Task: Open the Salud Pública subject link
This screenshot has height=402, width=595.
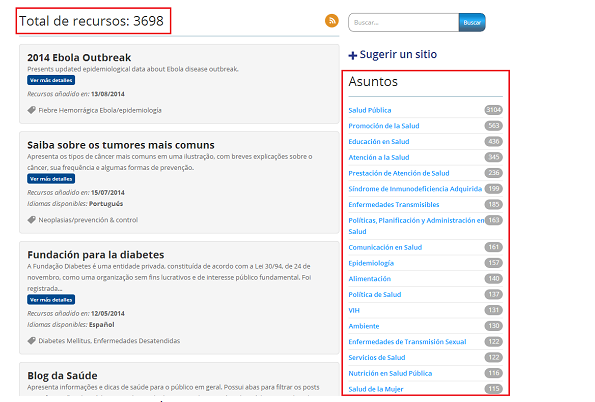Action: [370, 110]
